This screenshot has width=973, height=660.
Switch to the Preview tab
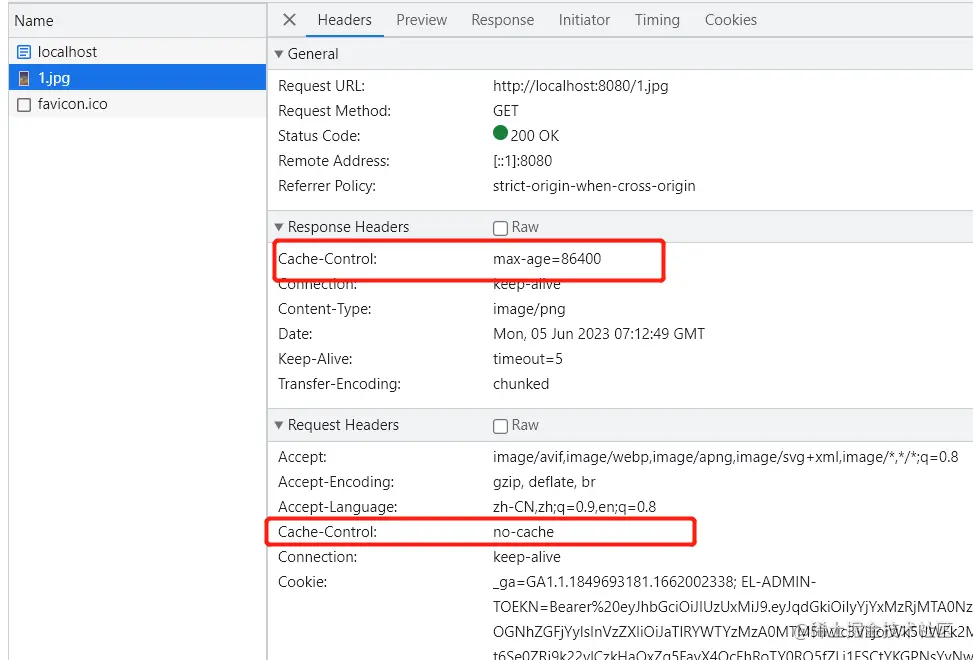pos(421,20)
